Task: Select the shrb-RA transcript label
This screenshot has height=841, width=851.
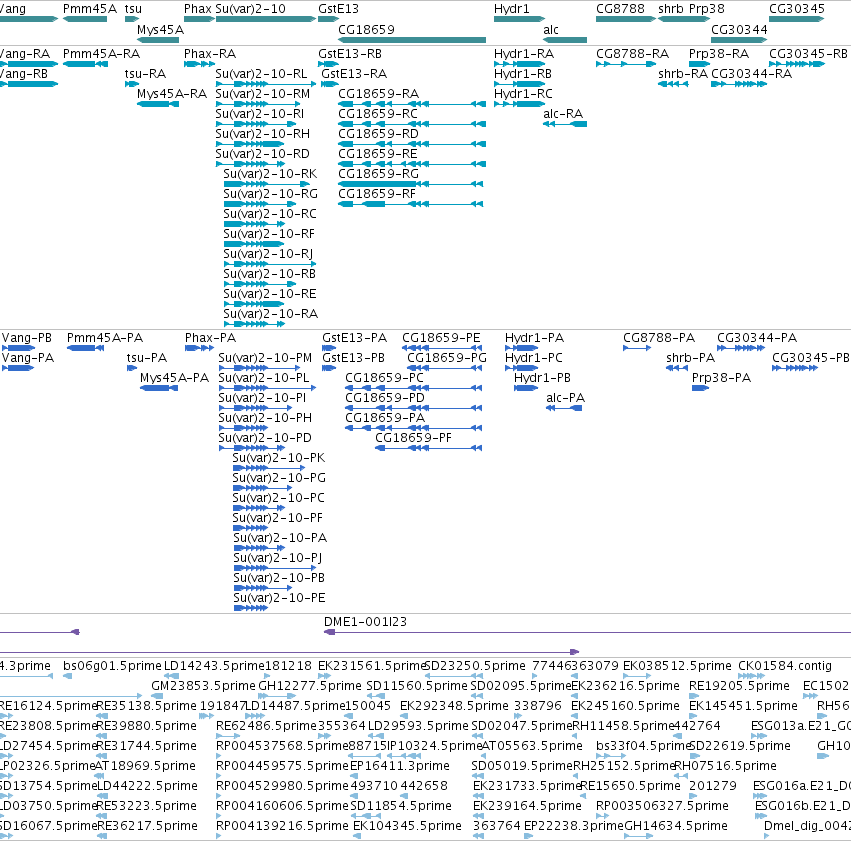Action: pos(683,74)
